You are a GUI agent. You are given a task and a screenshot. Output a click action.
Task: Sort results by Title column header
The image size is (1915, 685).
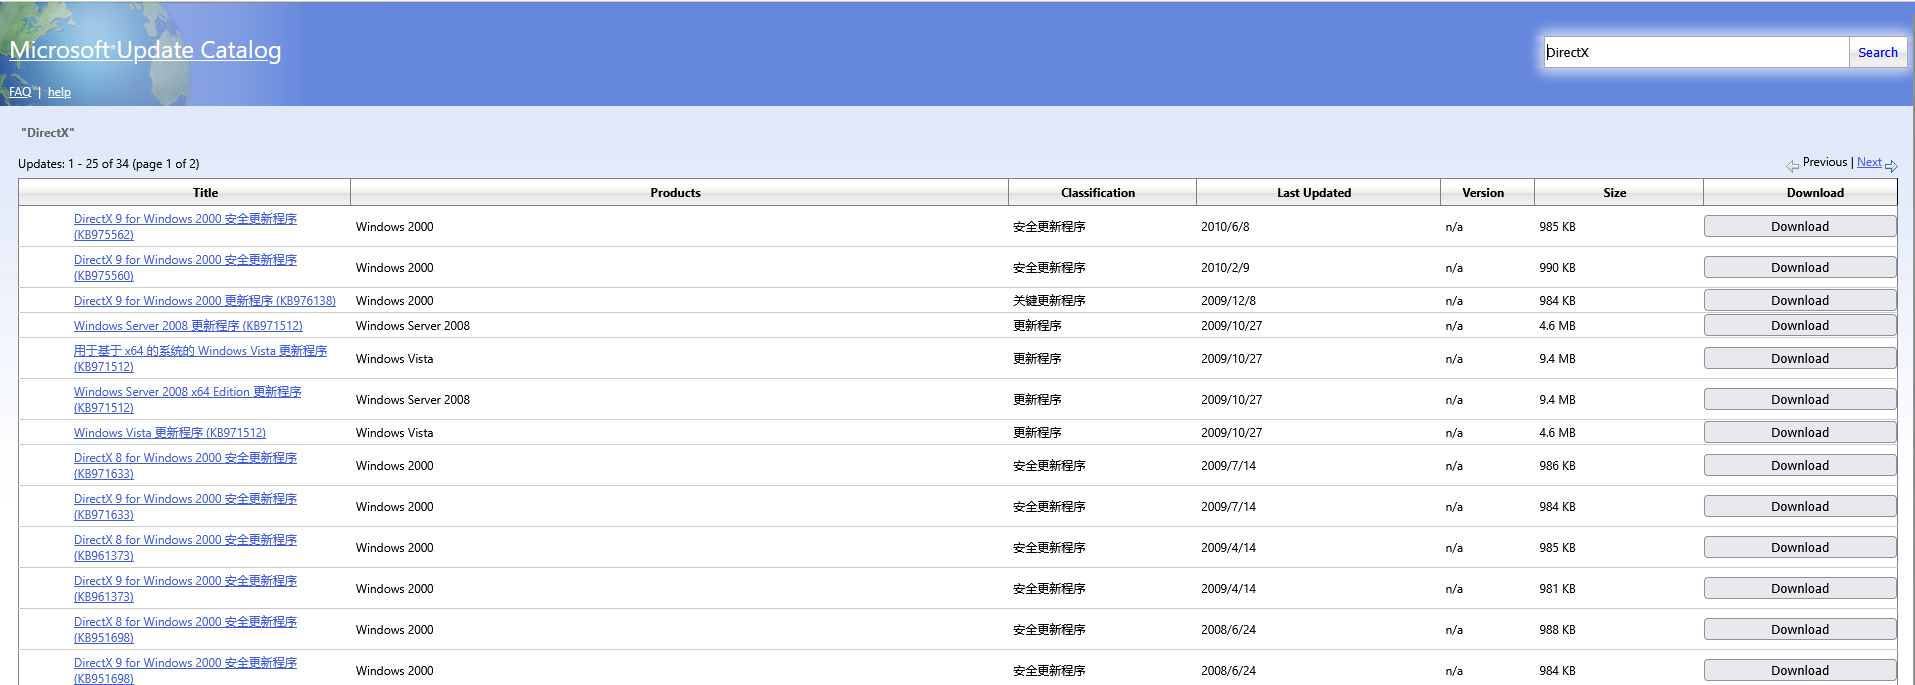[x=205, y=193]
